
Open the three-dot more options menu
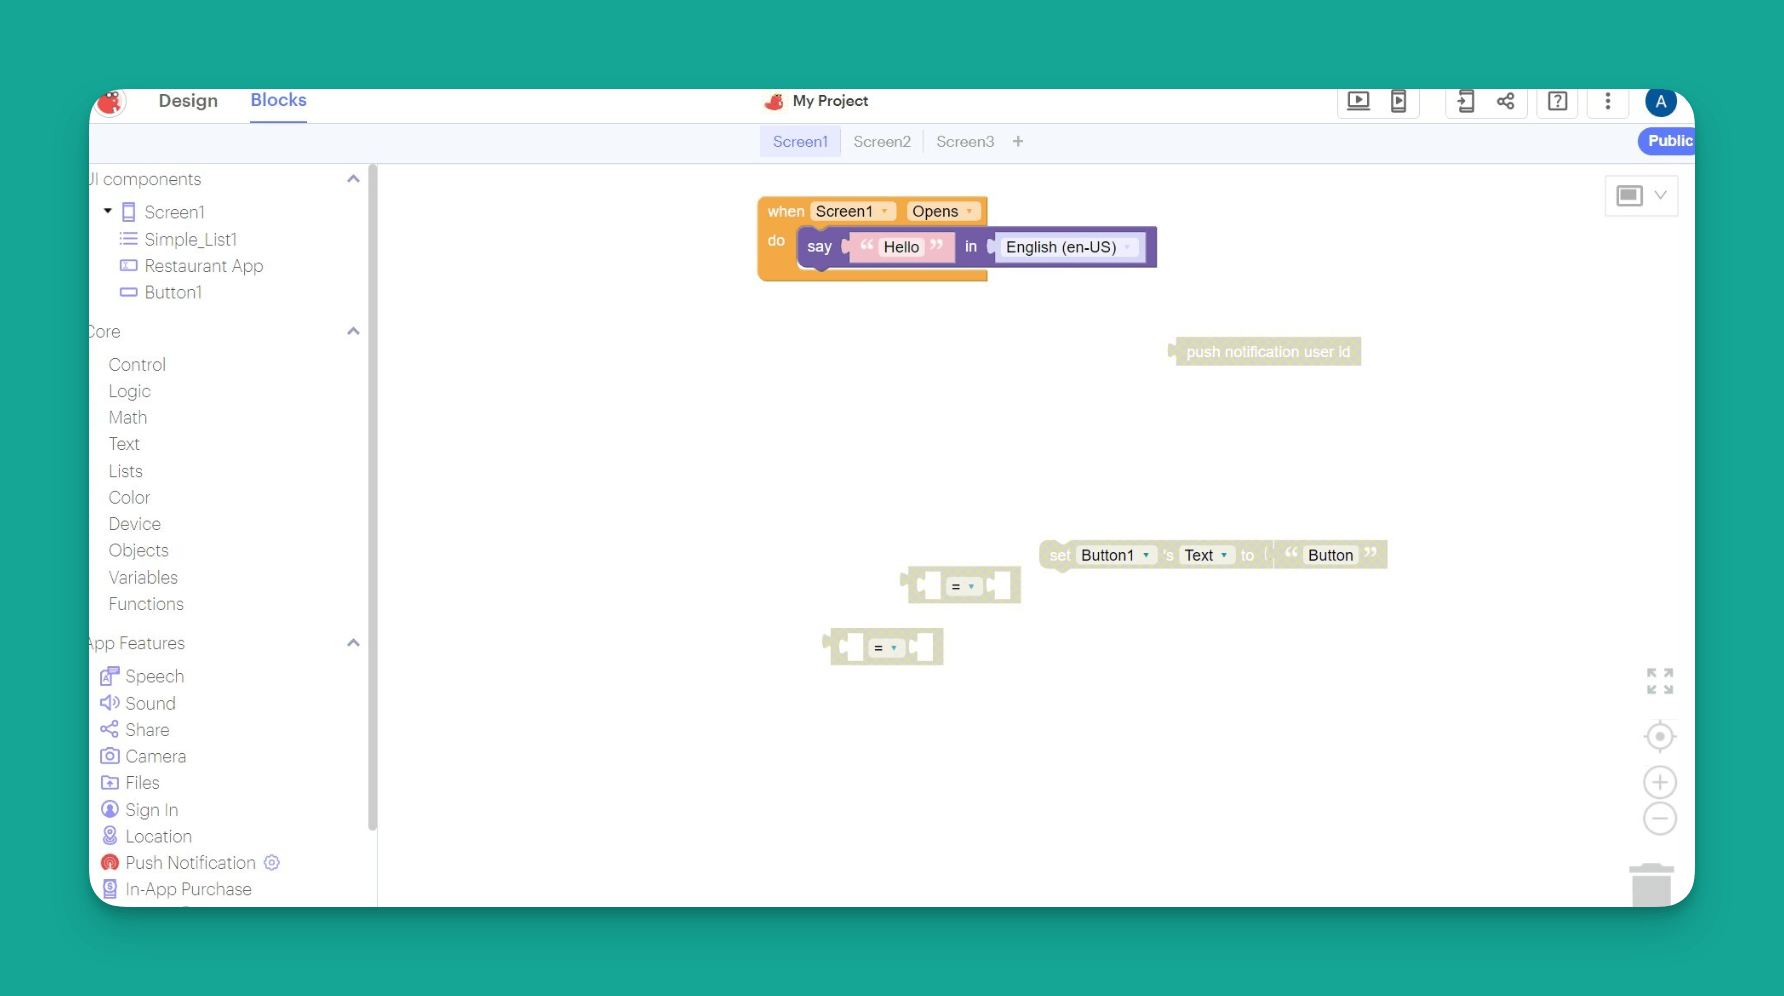pyautogui.click(x=1608, y=101)
